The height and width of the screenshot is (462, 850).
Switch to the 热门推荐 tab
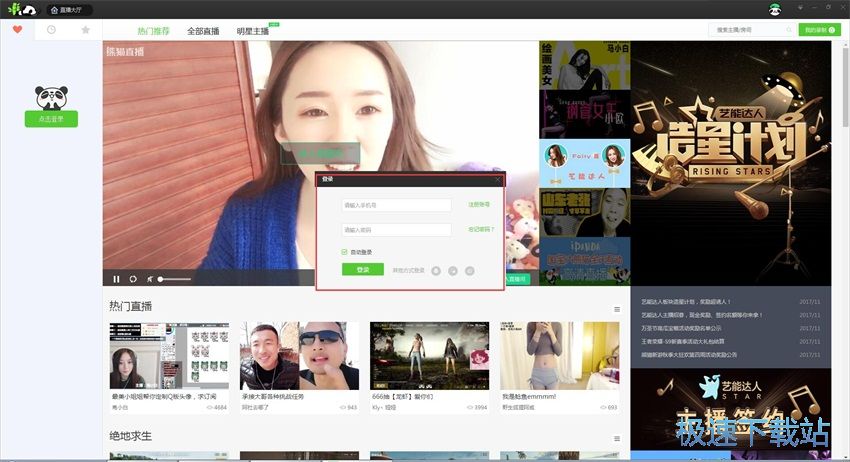coord(153,31)
